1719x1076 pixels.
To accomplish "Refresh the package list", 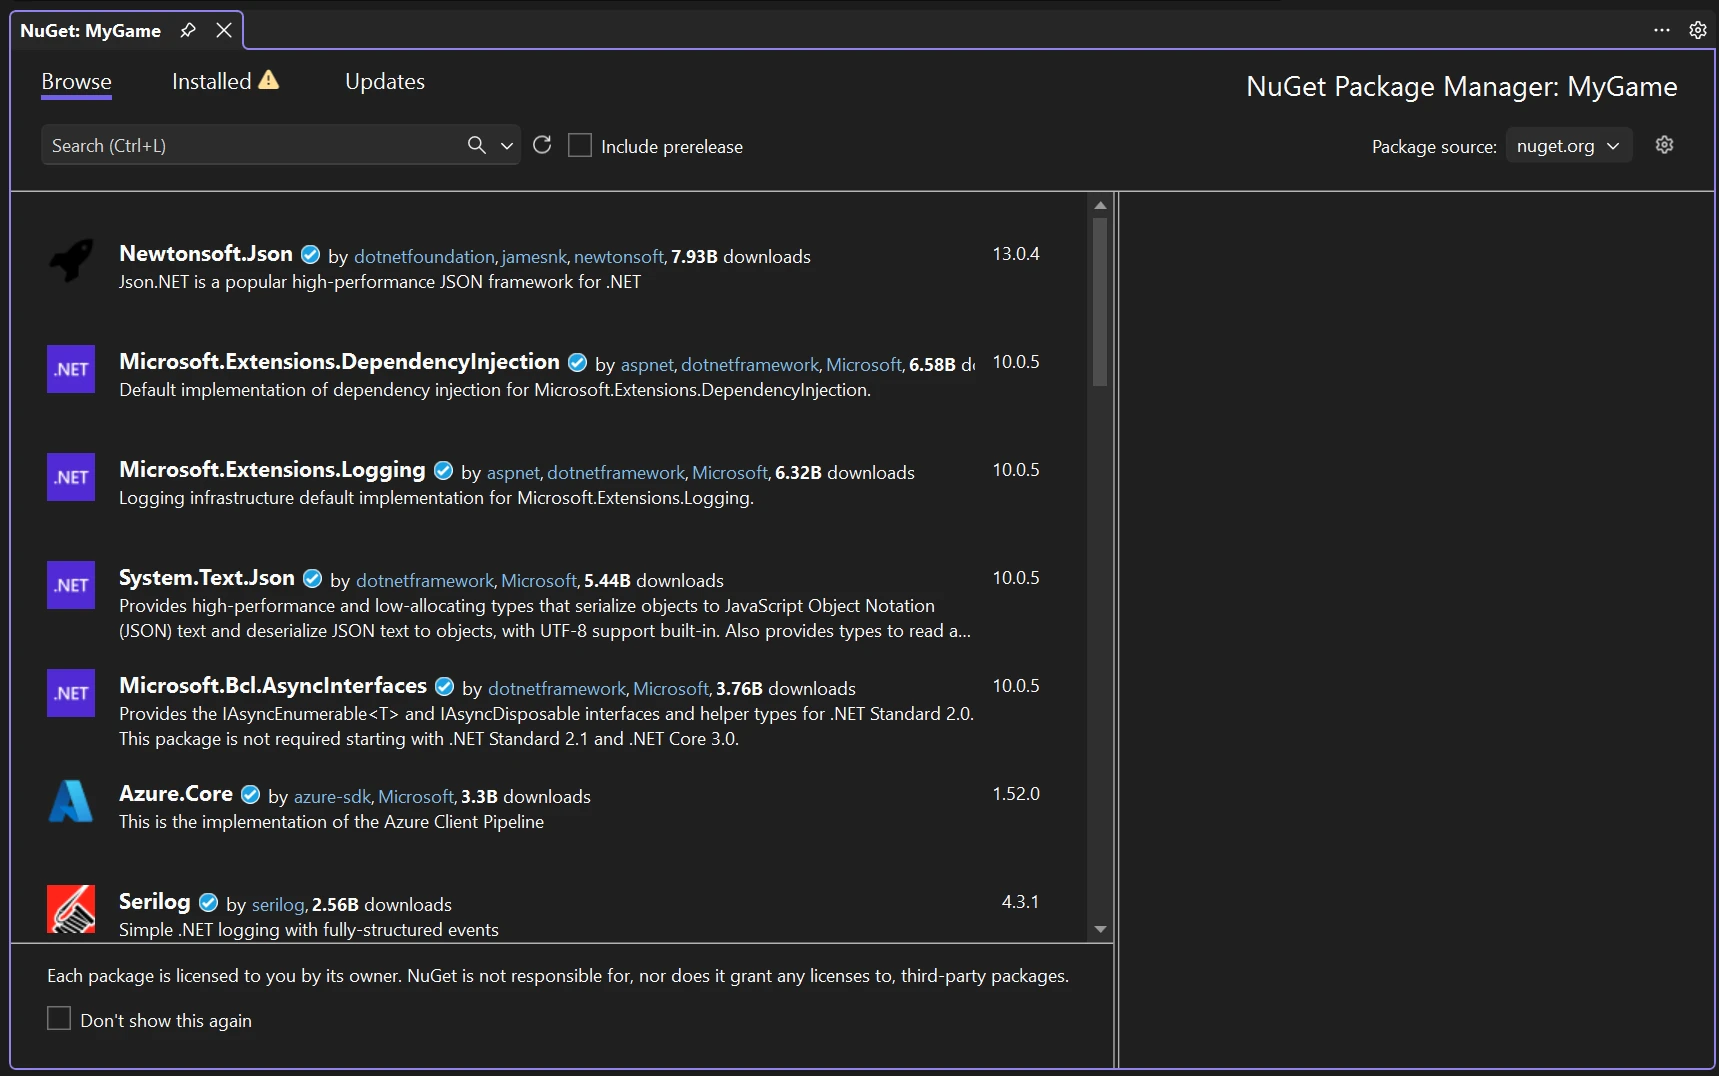I will click(x=542, y=145).
